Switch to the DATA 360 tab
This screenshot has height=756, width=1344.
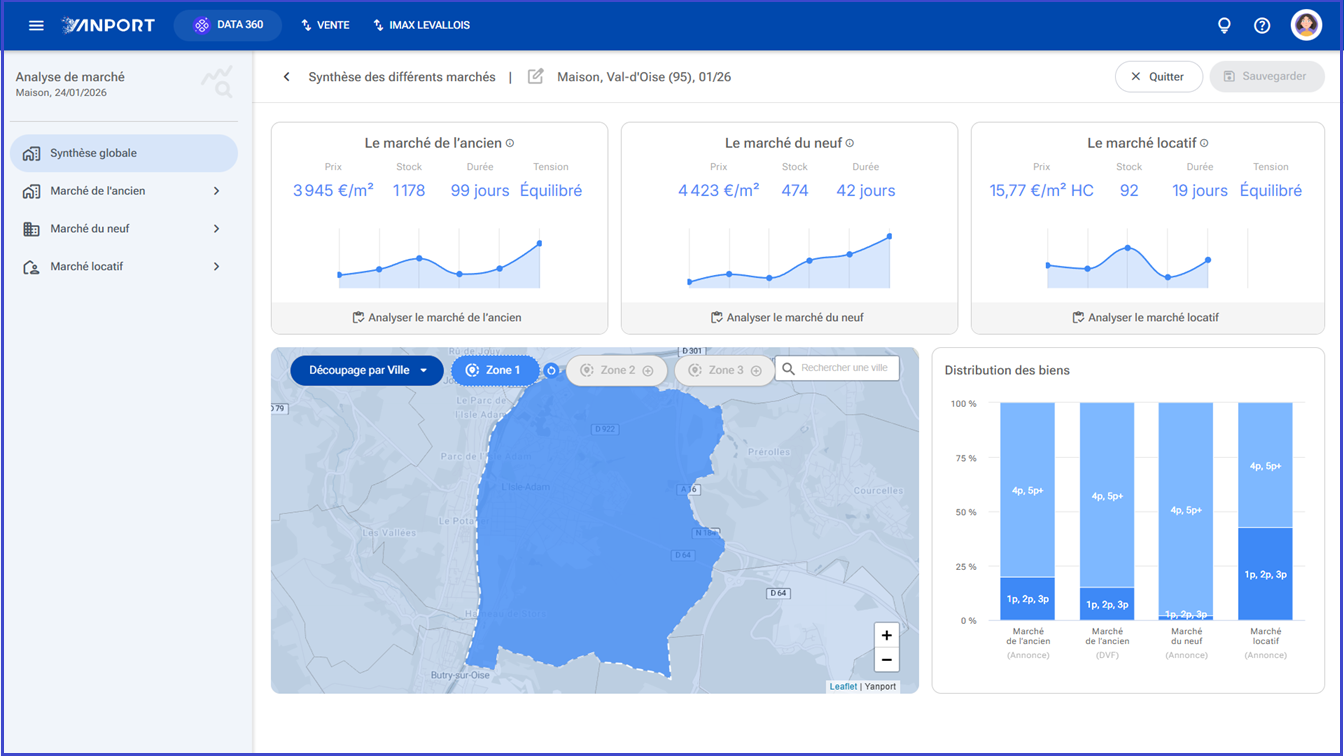coord(228,25)
